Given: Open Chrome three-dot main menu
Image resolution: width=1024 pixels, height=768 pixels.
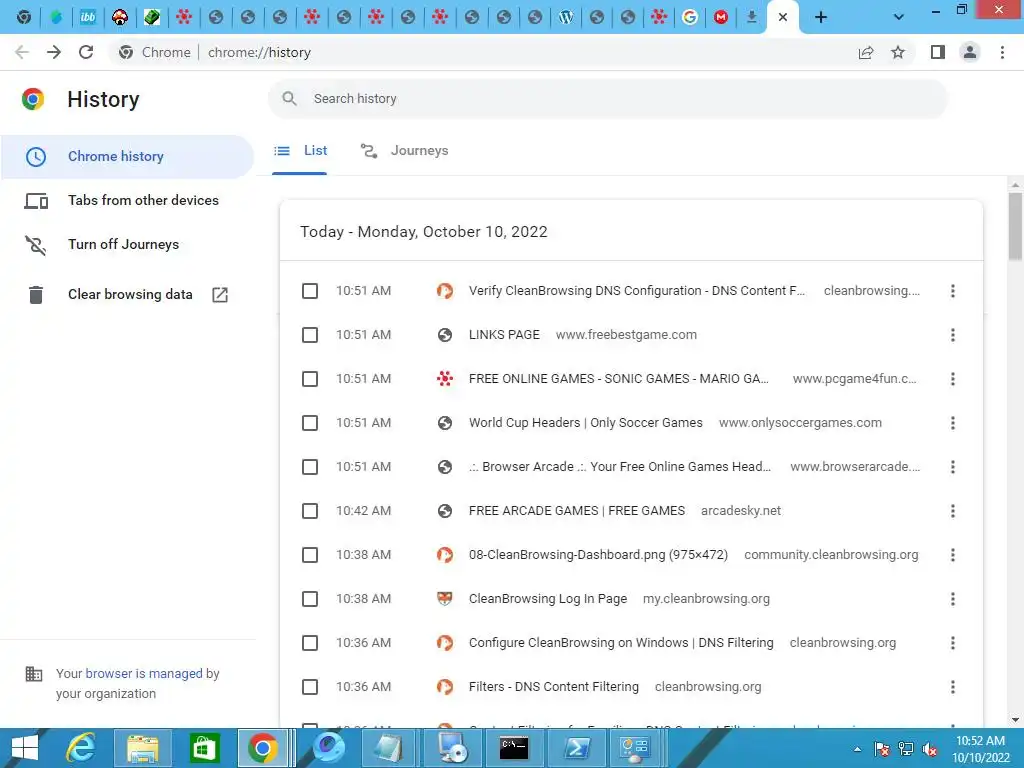Looking at the screenshot, I should 1002,52.
